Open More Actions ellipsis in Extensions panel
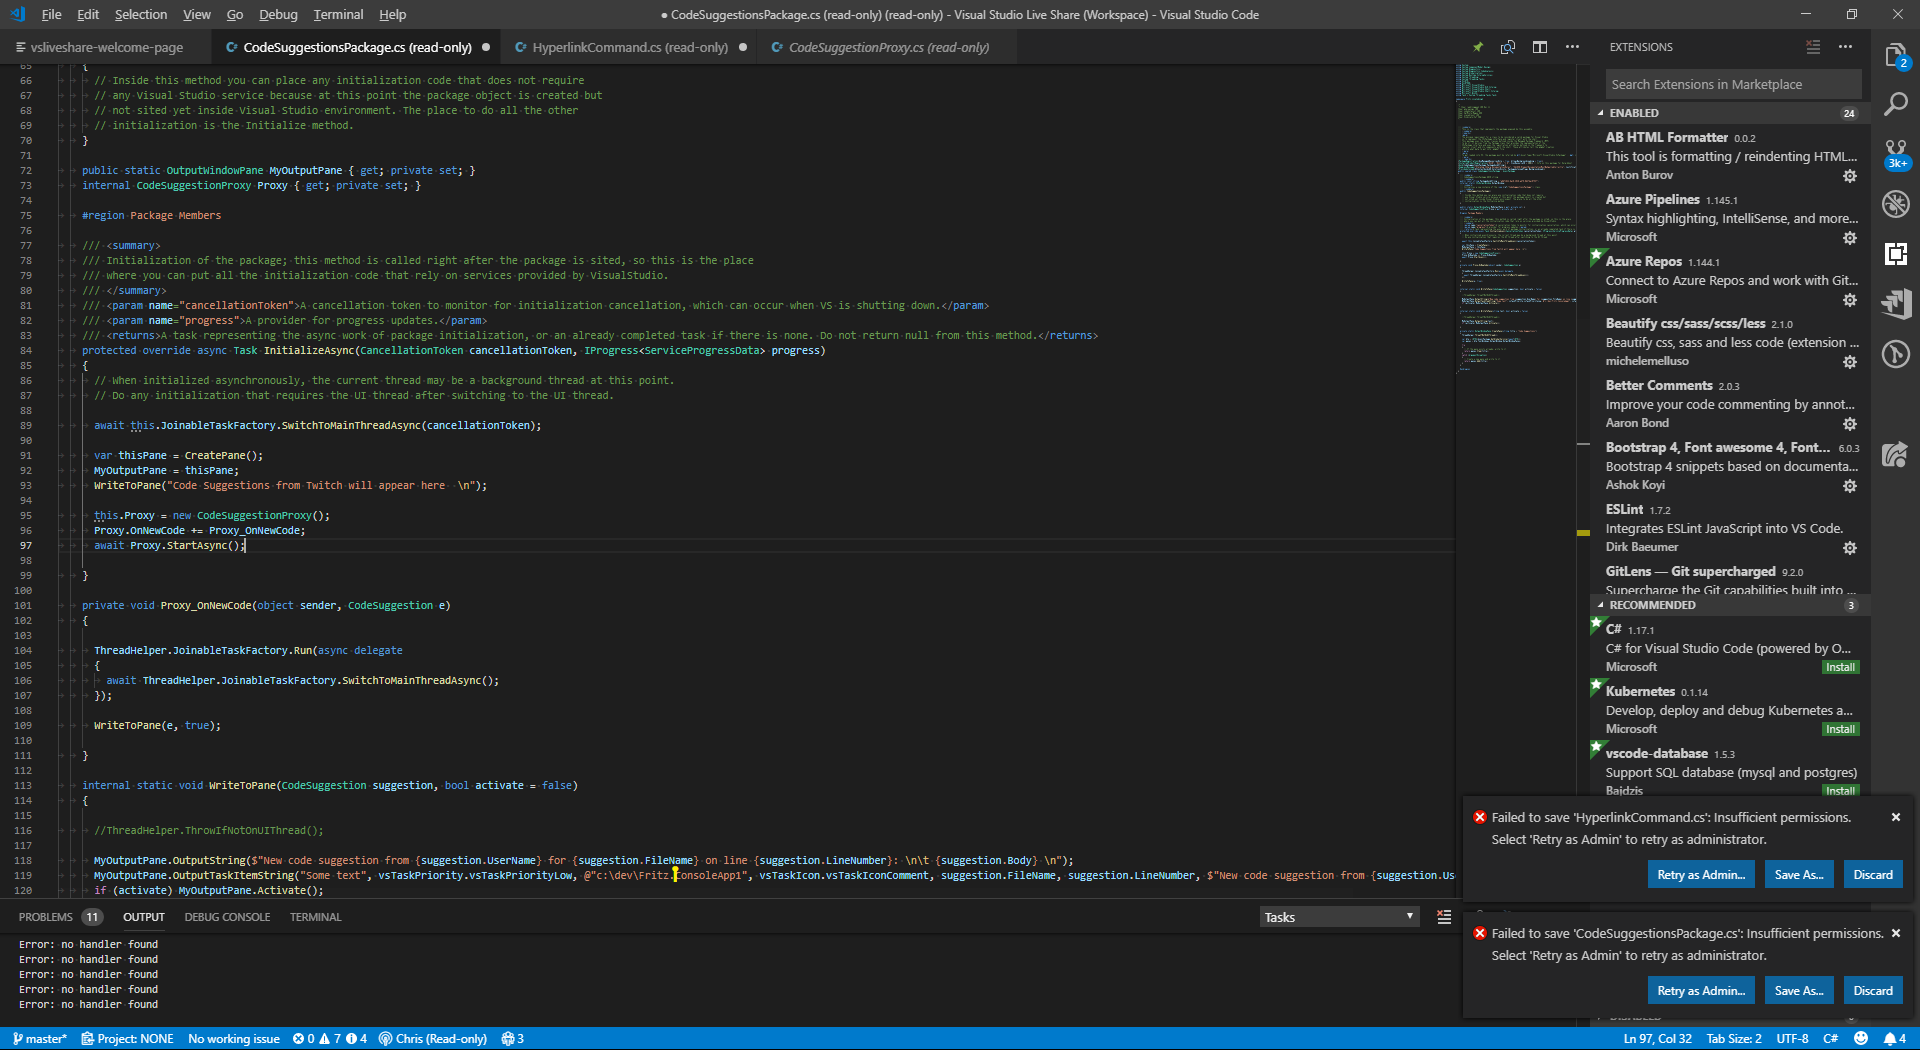This screenshot has width=1920, height=1050. click(x=1845, y=46)
